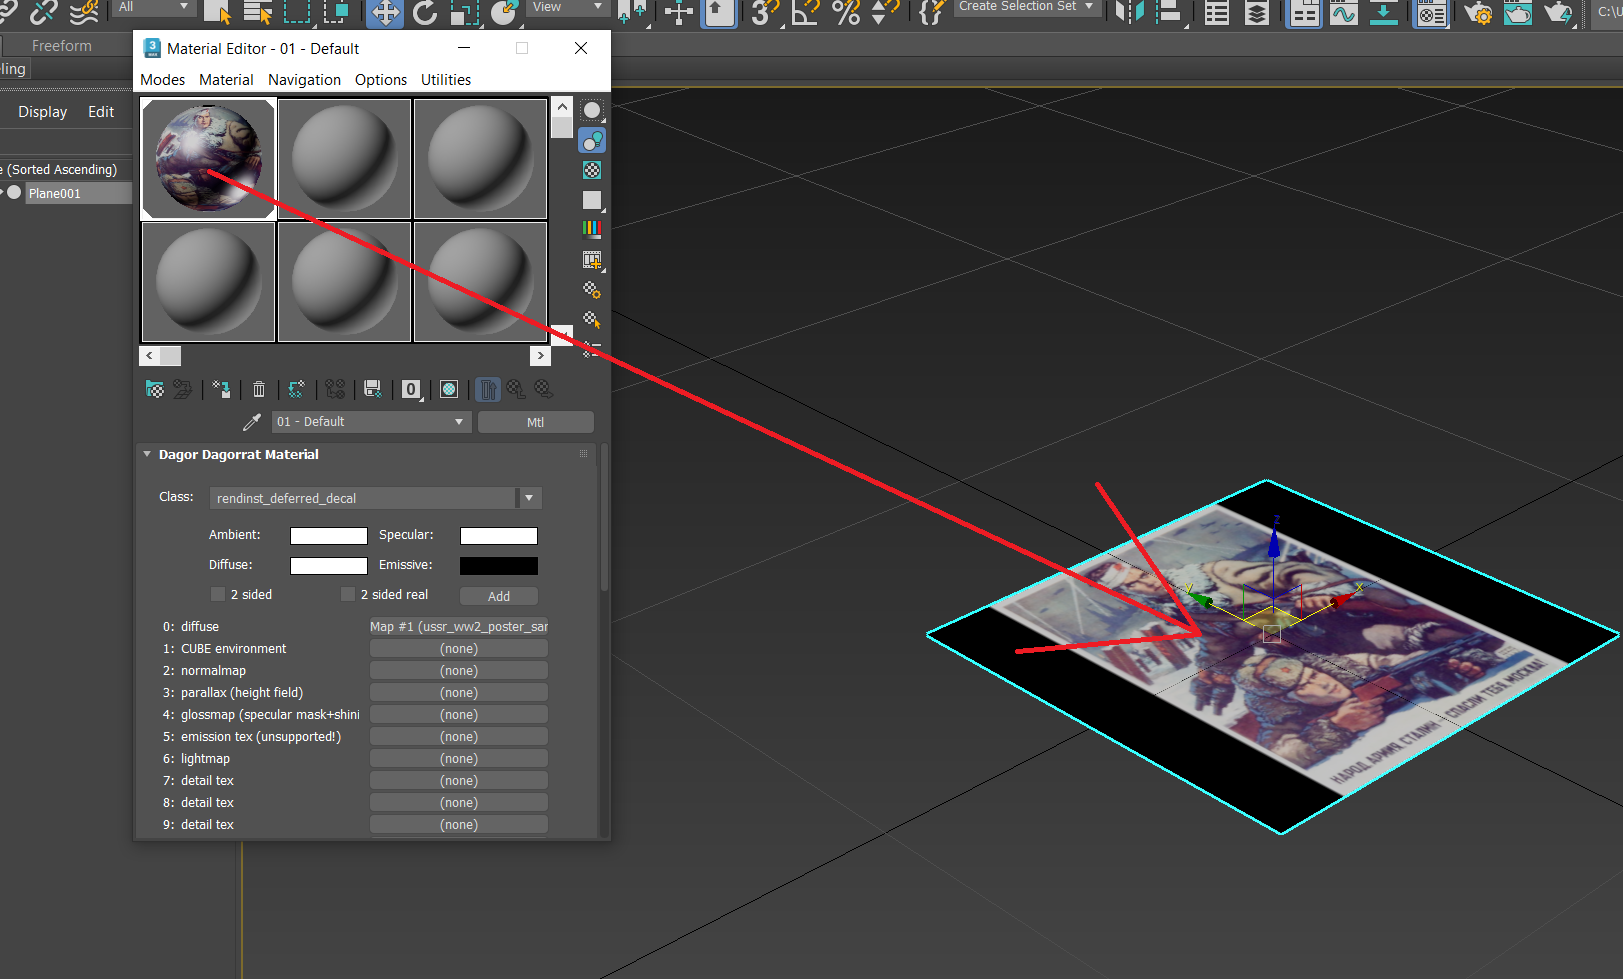
Task: Open the Utilities menu
Action: click(445, 80)
